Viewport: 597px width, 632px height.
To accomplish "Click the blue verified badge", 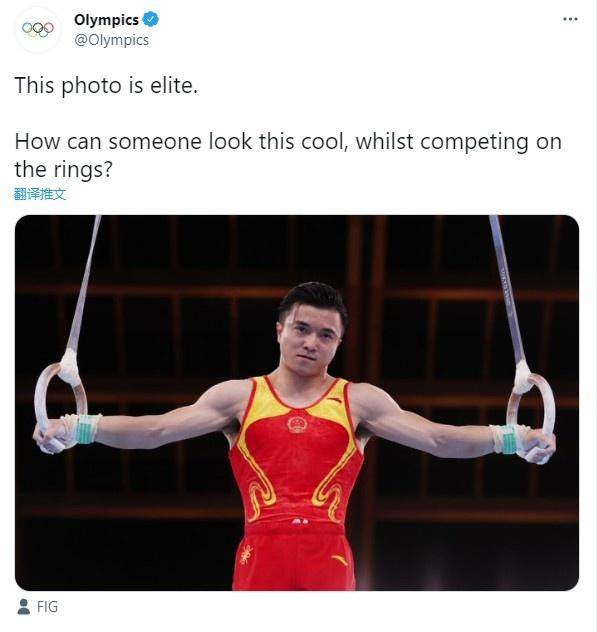I will pyautogui.click(x=151, y=19).
